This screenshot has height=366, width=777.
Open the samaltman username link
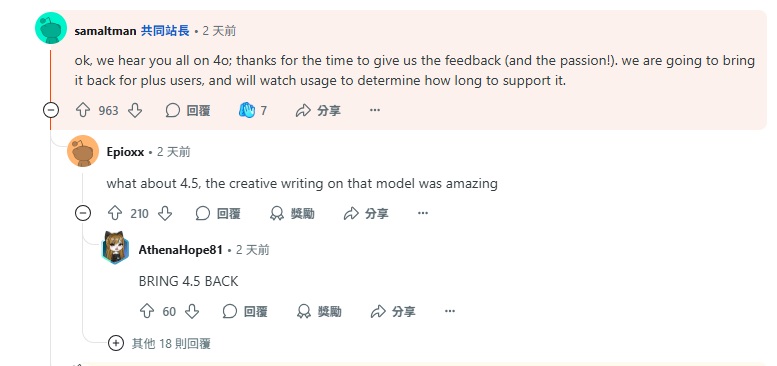105,31
